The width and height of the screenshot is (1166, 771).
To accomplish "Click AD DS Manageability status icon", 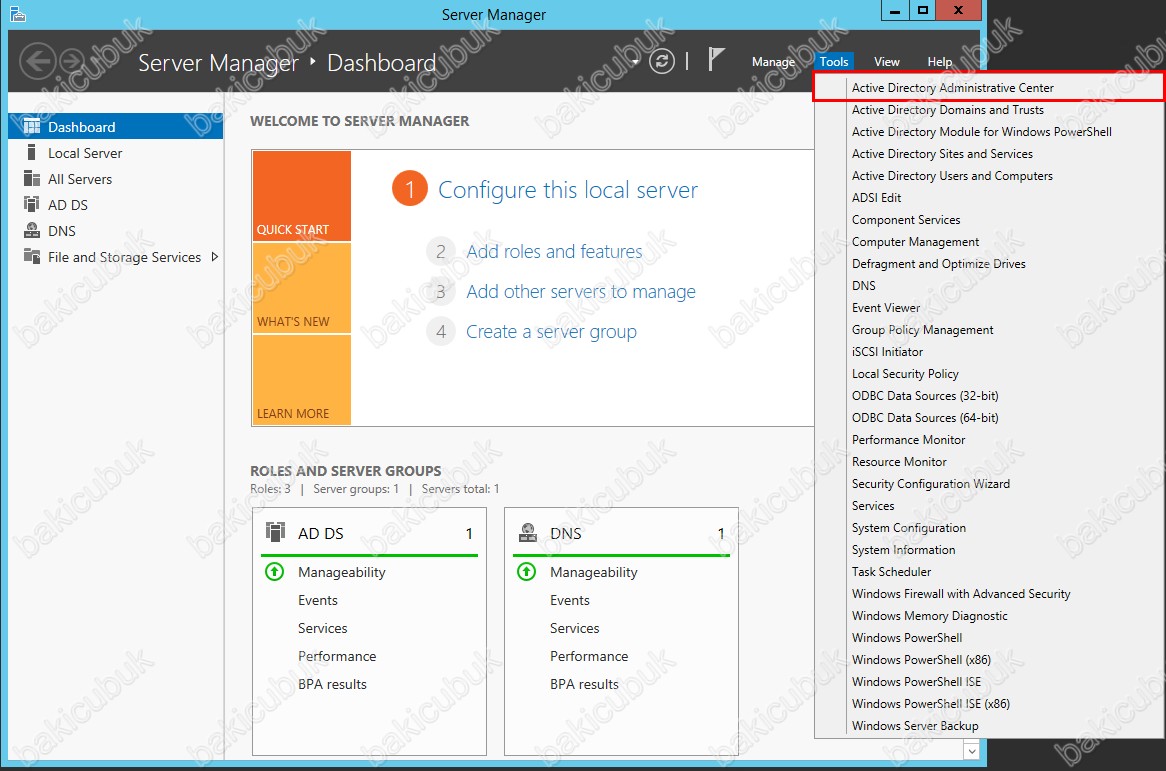I will 274,572.
